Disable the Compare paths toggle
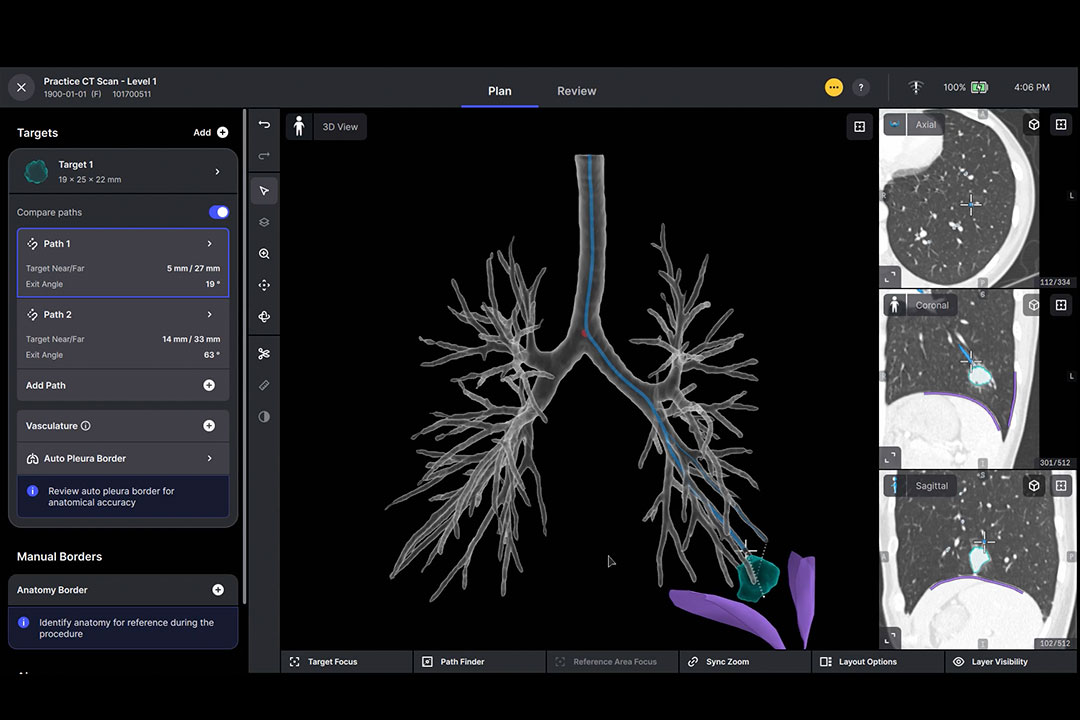 click(218, 212)
